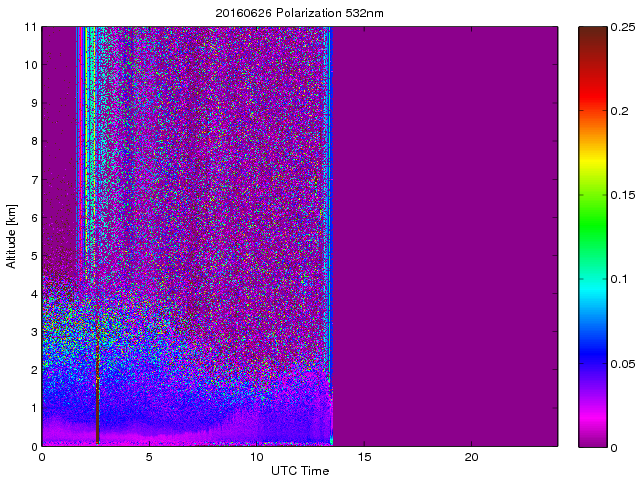Select the 11 tick label on the altitude axis
640x480 pixels.
pyautogui.click(x=30, y=27)
